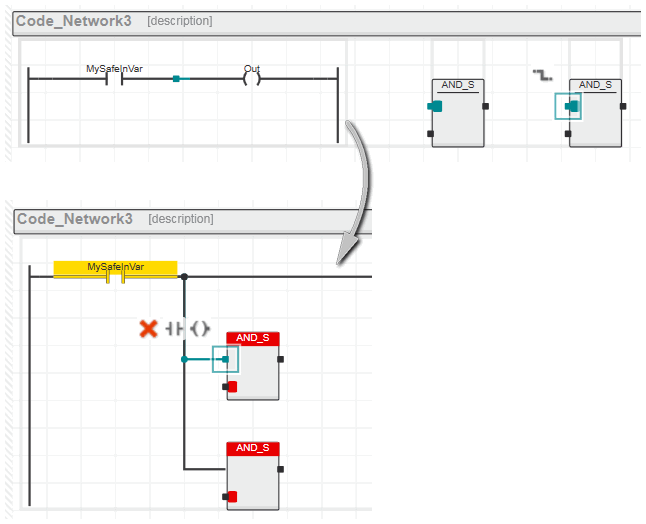Select the bottom red AND_S block header
Image resolution: width=646 pixels, height=524 pixels.
pyautogui.click(x=253, y=448)
